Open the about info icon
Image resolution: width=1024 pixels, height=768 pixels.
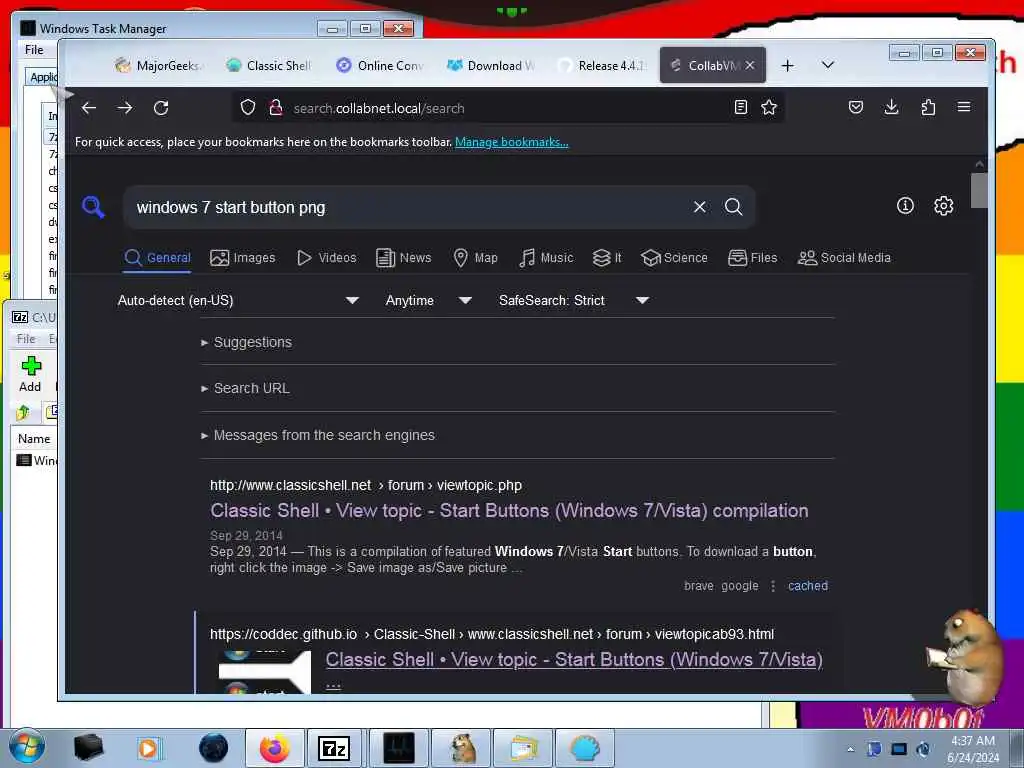(905, 206)
